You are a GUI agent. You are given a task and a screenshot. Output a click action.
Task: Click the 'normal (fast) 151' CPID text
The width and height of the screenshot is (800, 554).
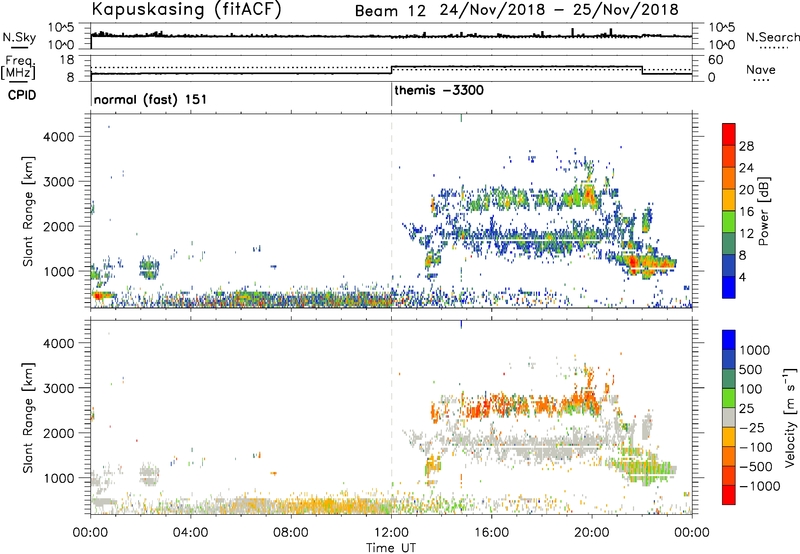(x=151, y=99)
